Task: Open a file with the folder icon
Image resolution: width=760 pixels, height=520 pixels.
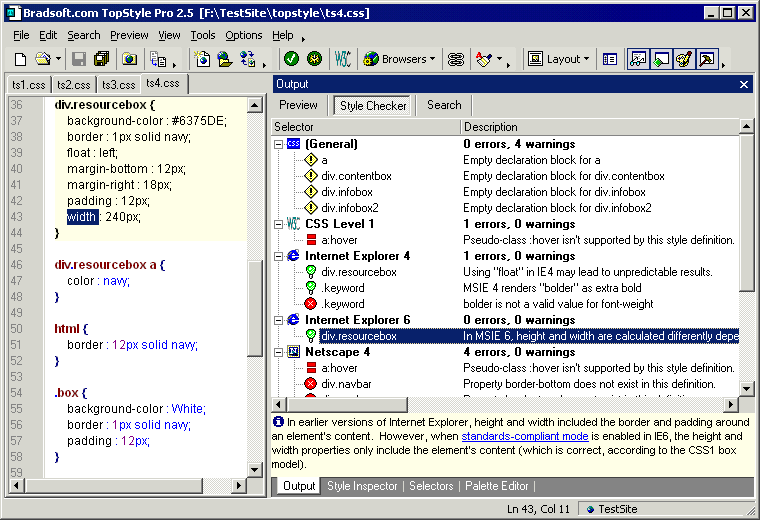Action: coord(43,59)
